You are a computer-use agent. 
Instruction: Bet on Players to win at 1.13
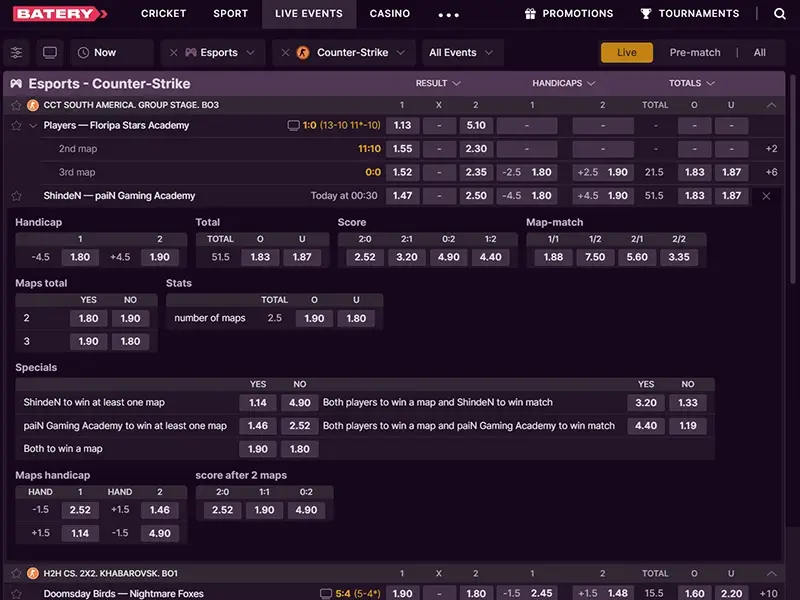click(402, 126)
